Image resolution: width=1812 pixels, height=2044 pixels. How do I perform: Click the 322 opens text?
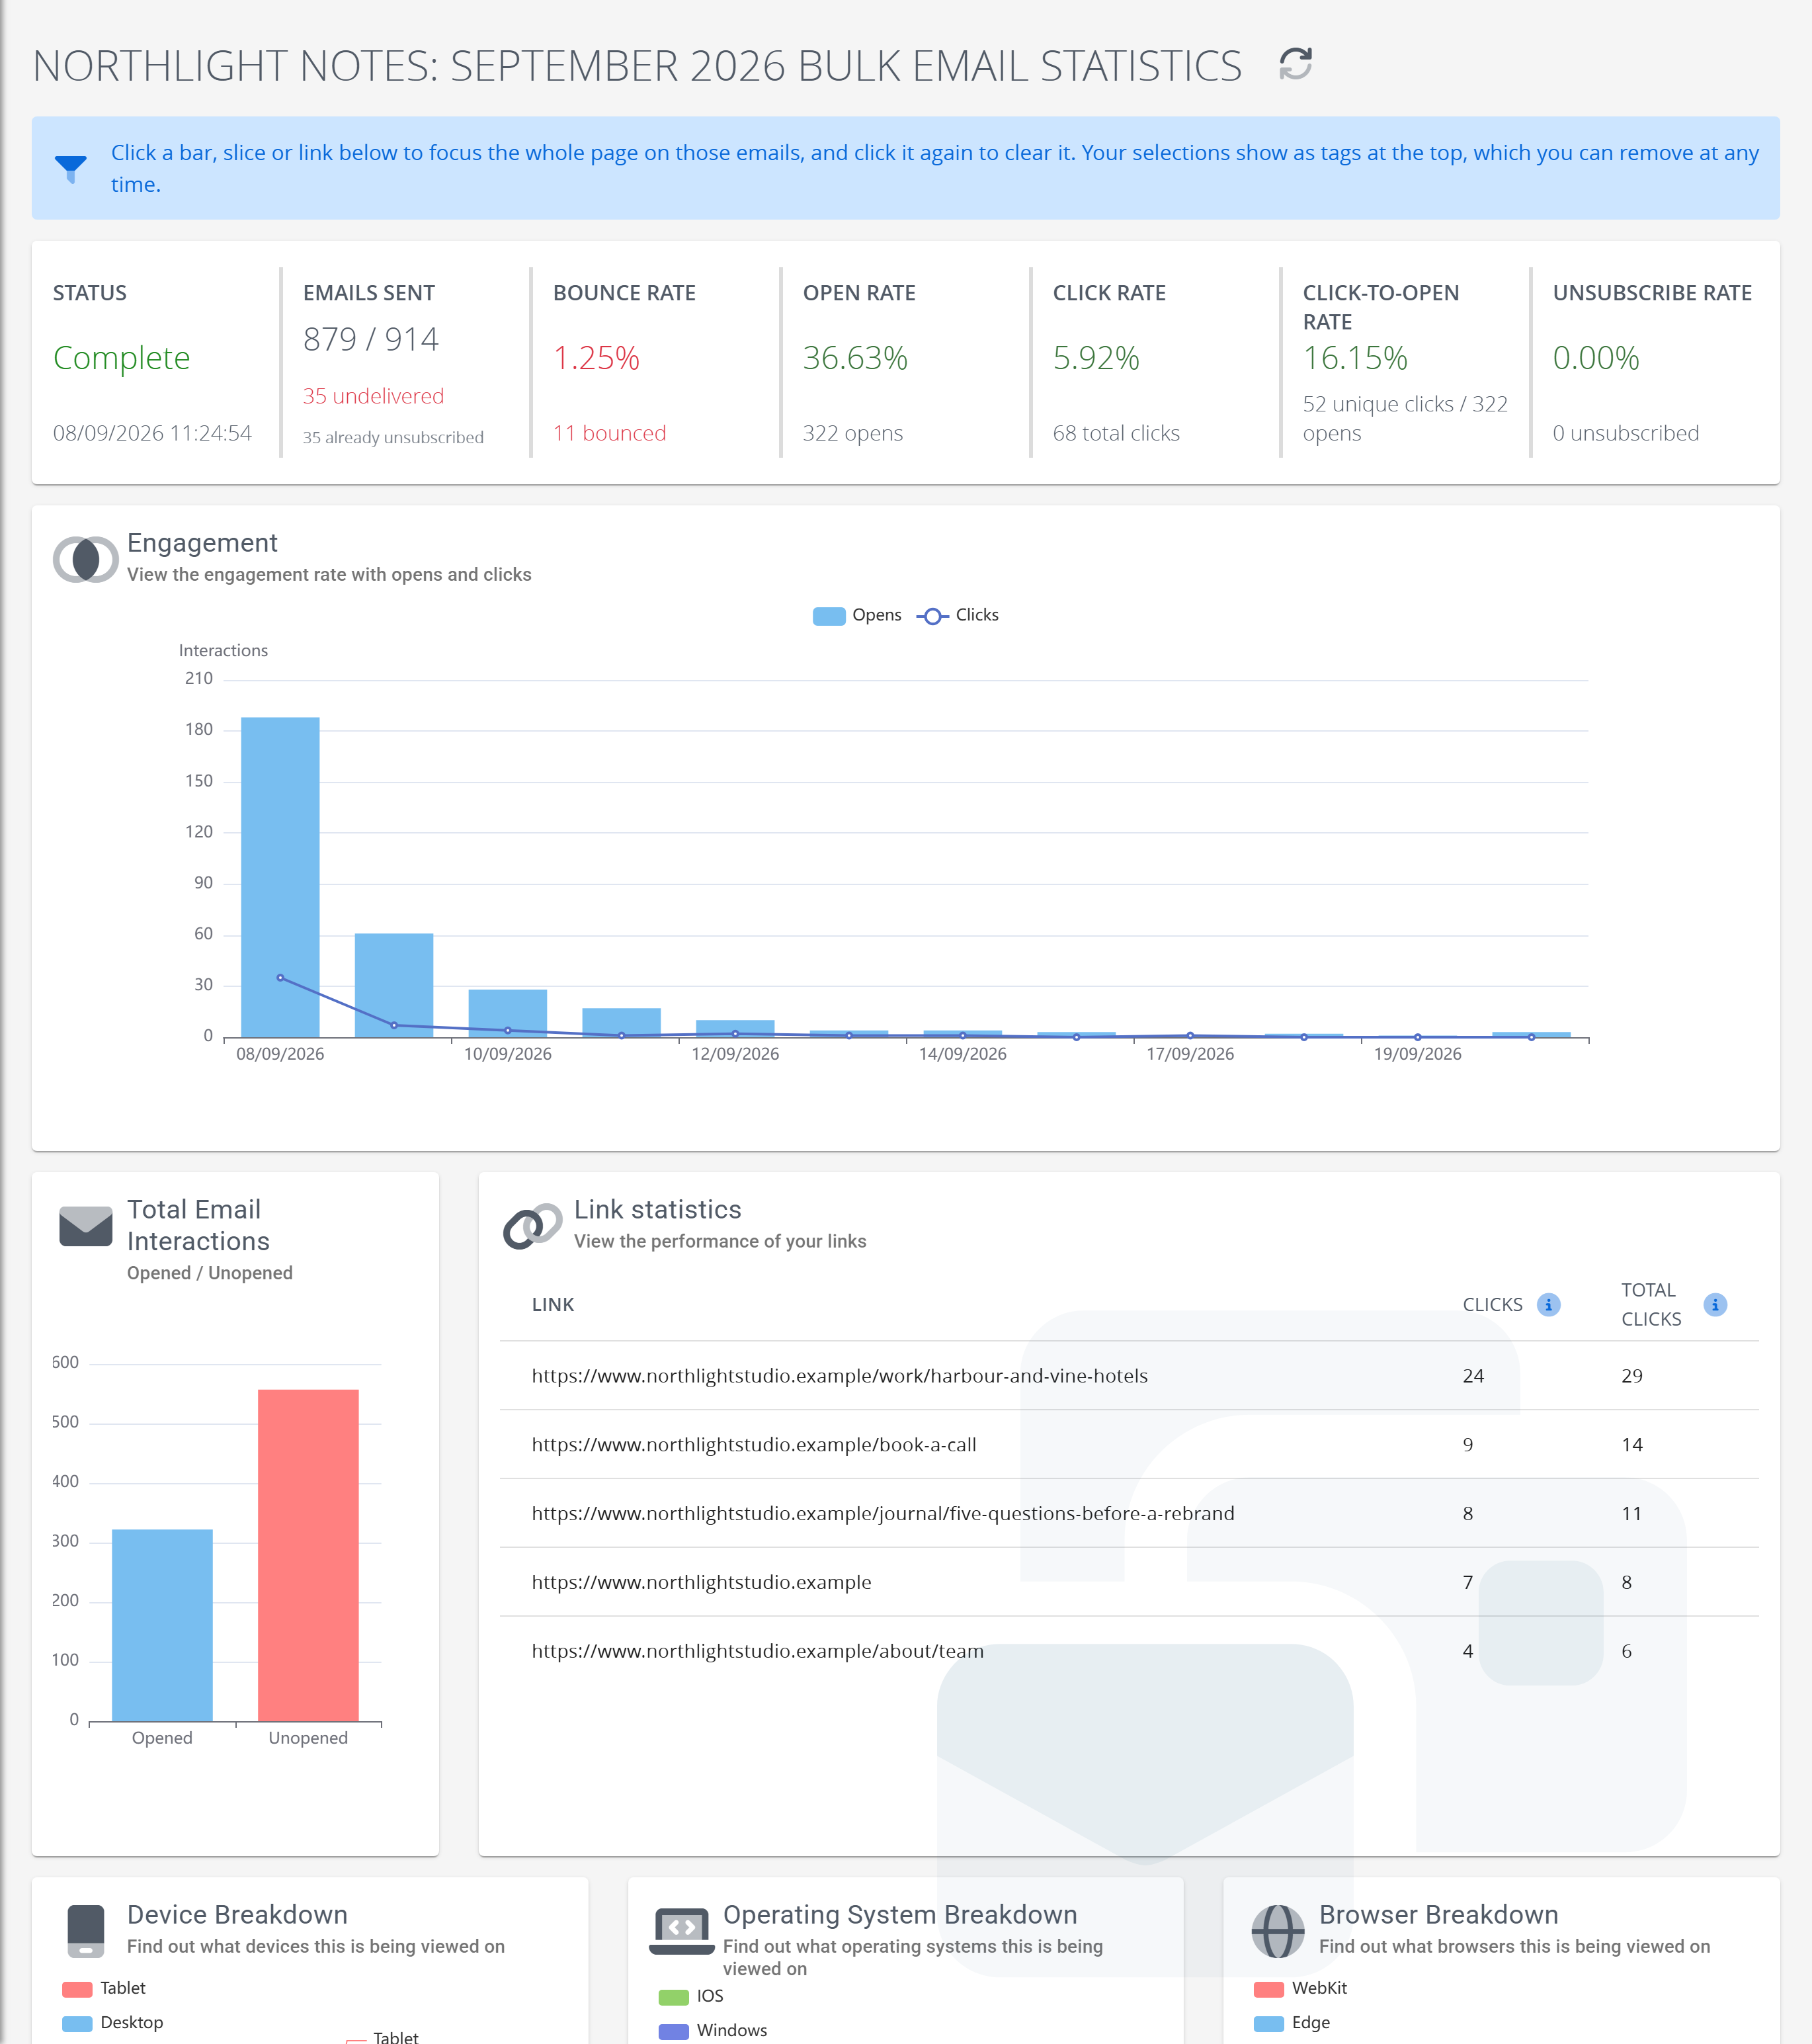[852, 433]
